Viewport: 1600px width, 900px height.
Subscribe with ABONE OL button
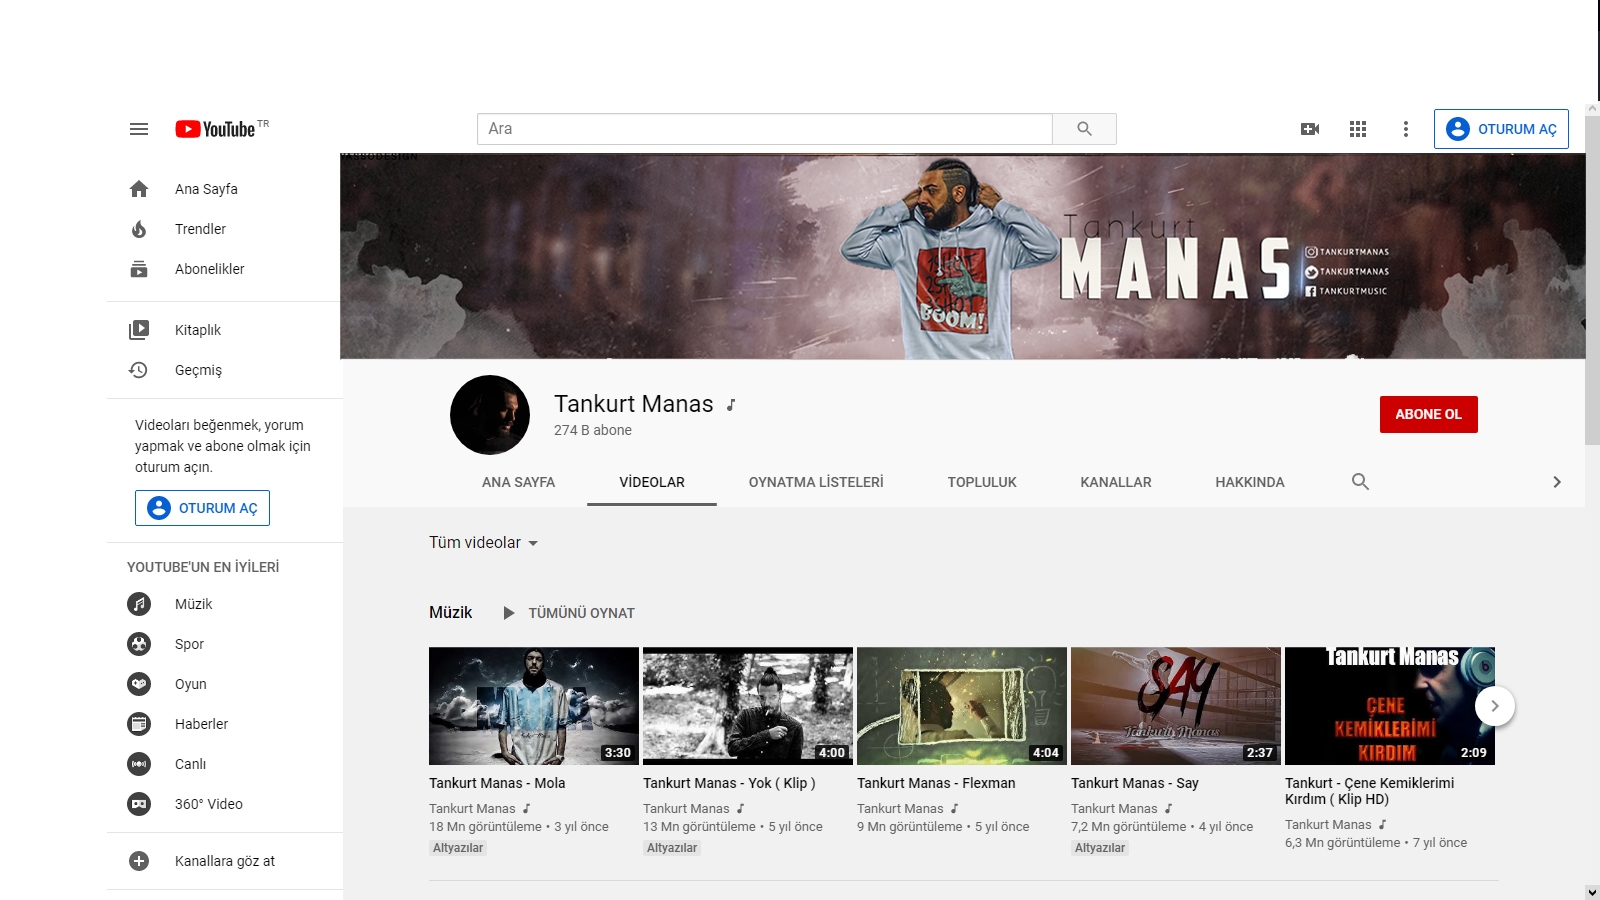pyautogui.click(x=1429, y=414)
